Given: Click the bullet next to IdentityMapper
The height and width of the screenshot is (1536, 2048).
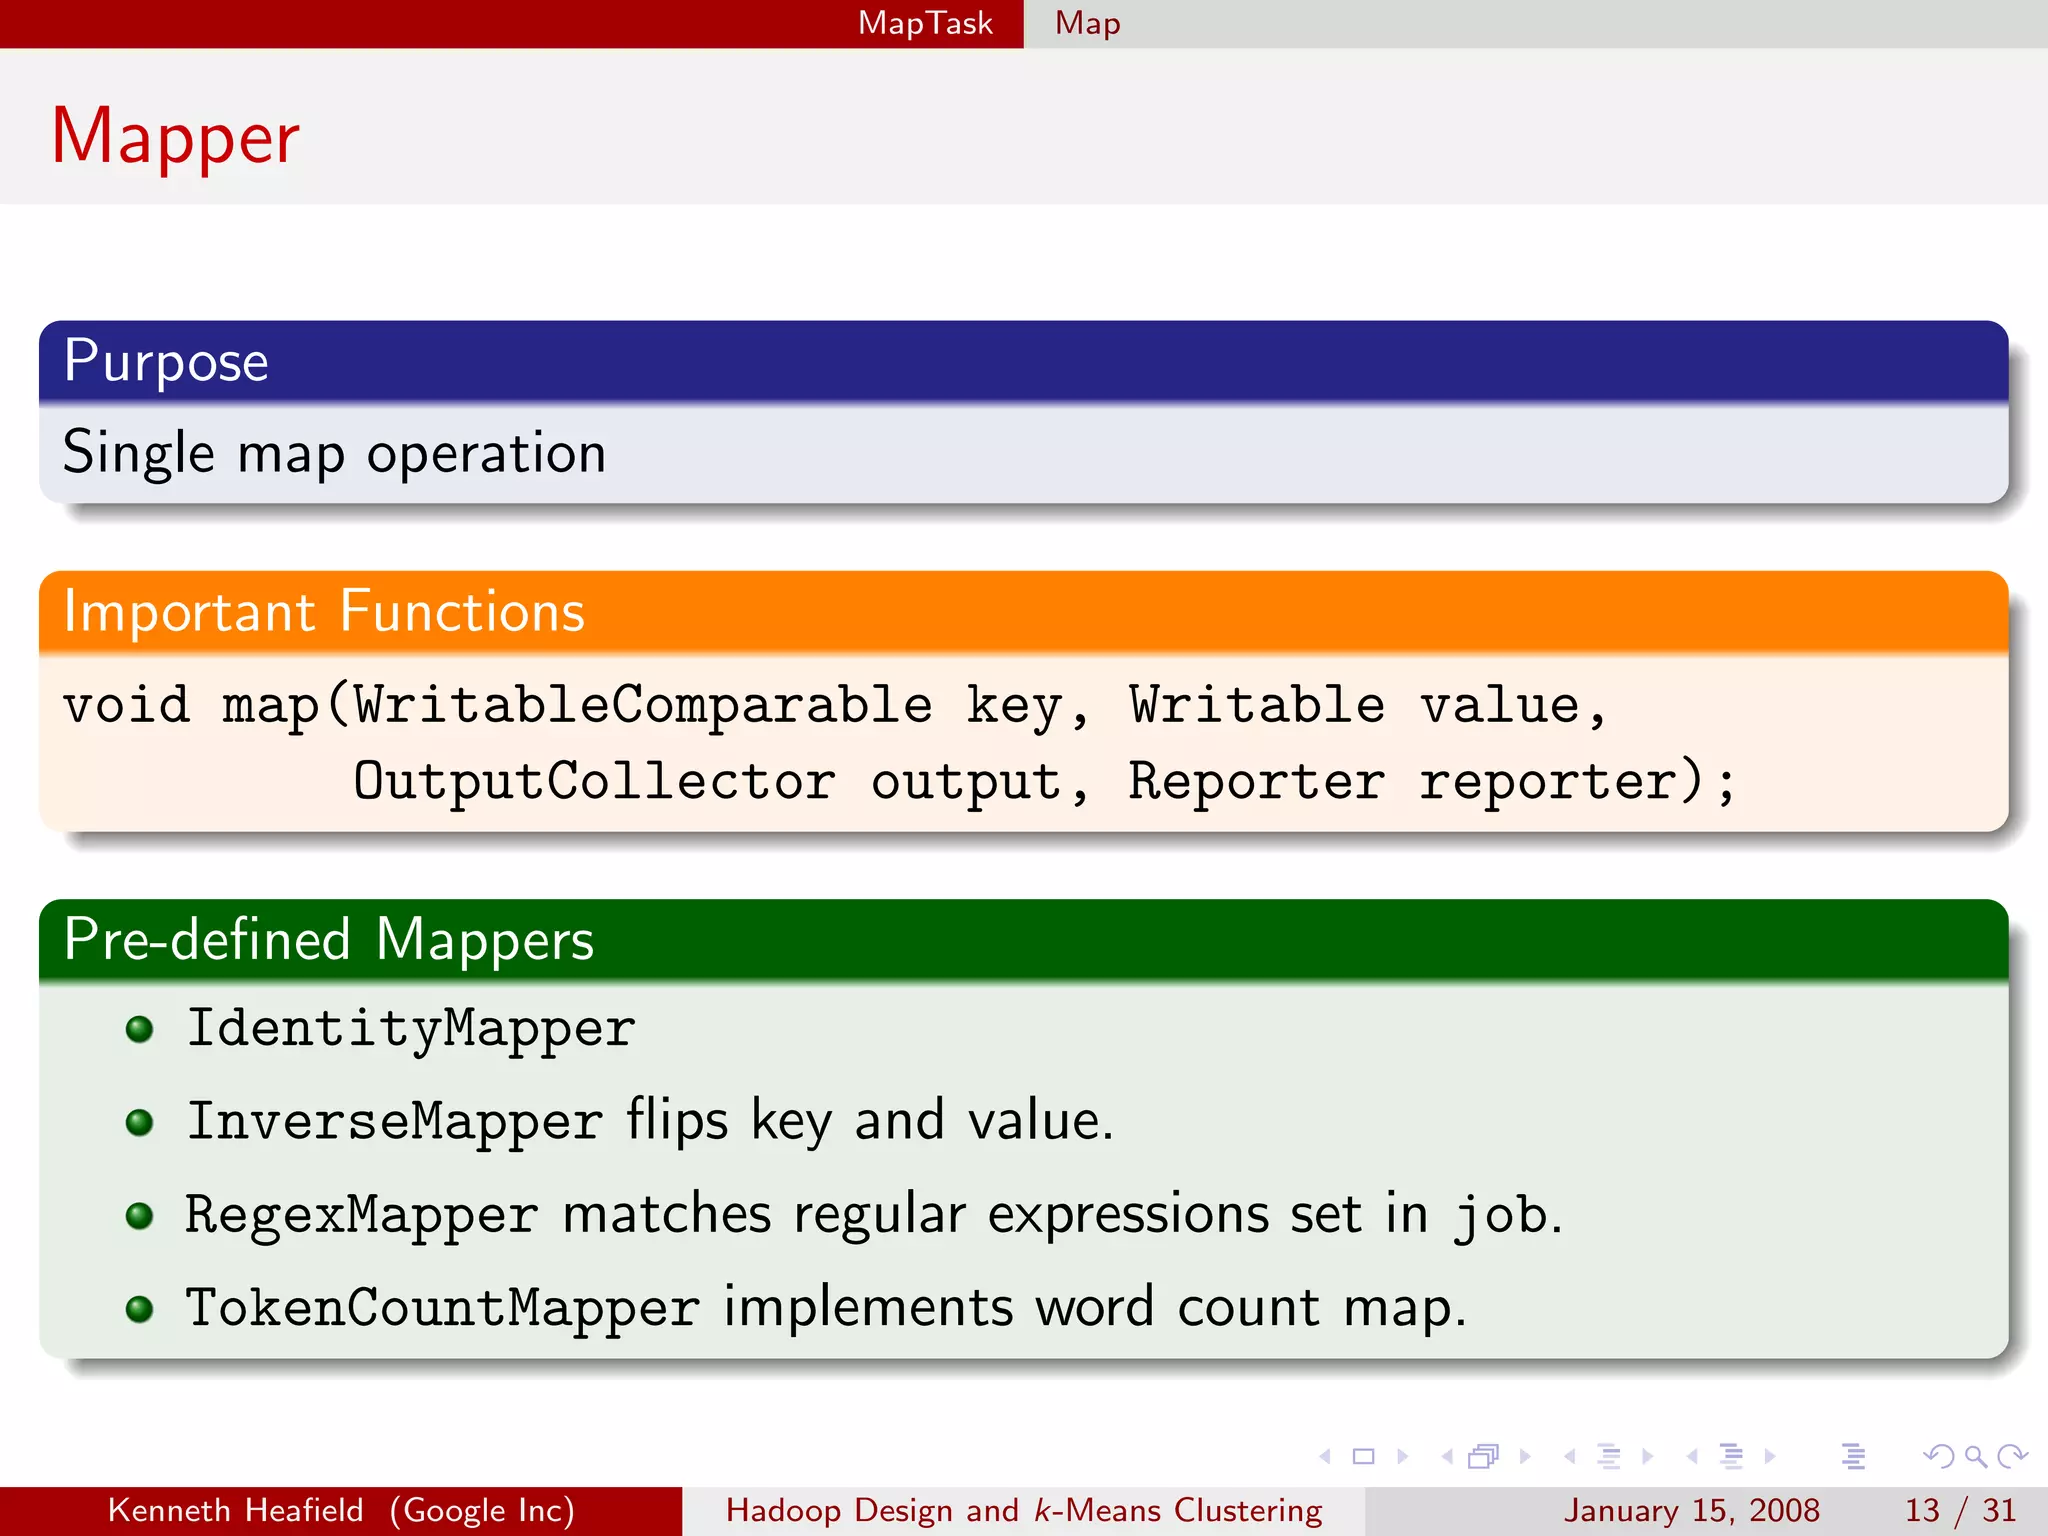Looking at the screenshot, I should (140, 1029).
